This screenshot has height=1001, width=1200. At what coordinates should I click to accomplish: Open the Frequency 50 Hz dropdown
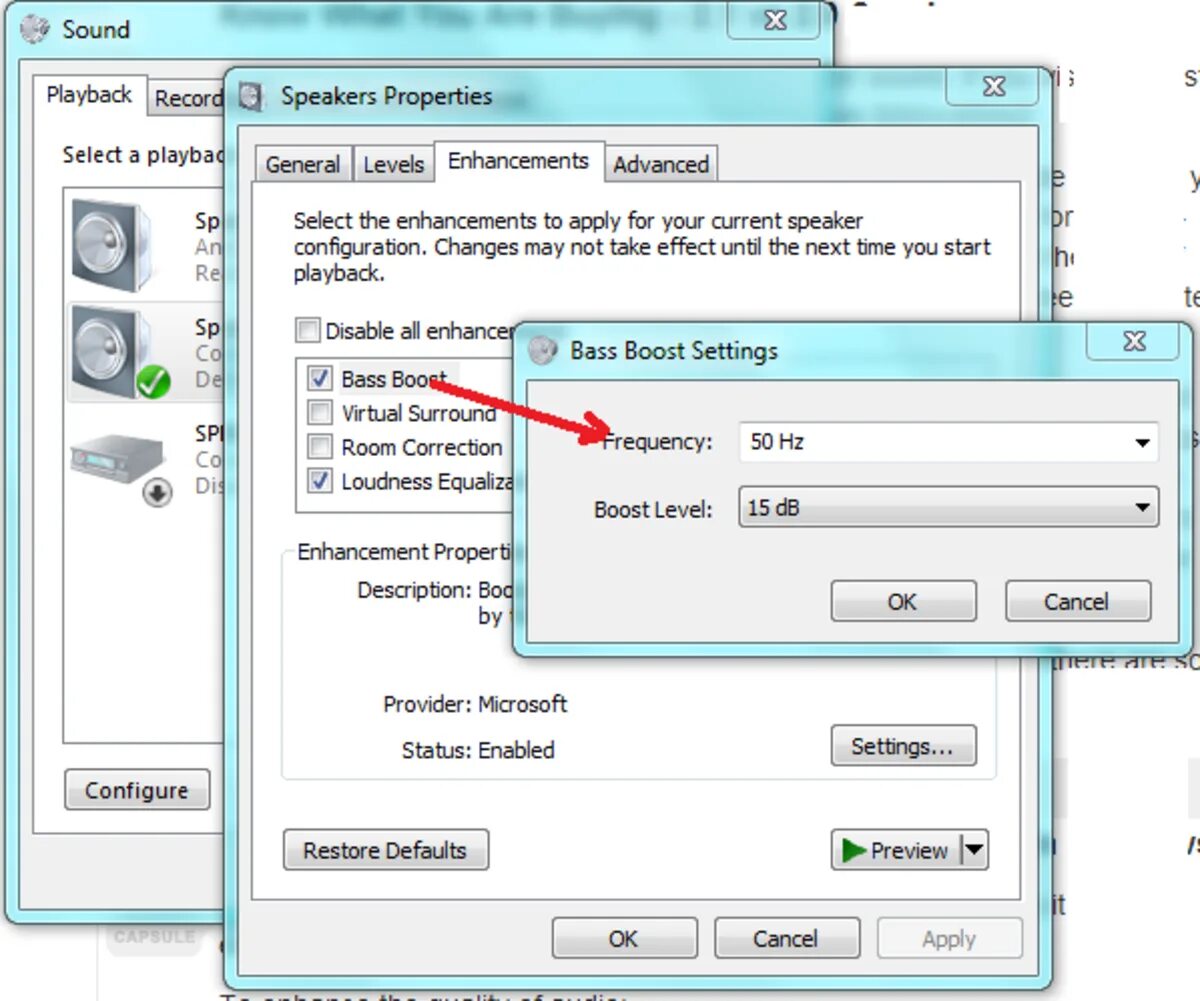pos(948,441)
